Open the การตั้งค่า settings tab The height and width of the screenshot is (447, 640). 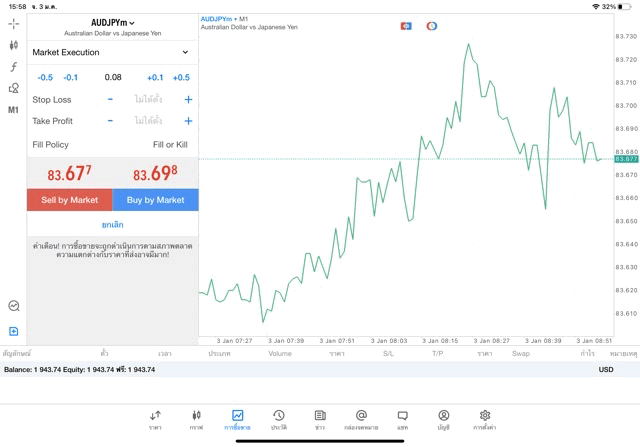pyautogui.click(x=484, y=420)
